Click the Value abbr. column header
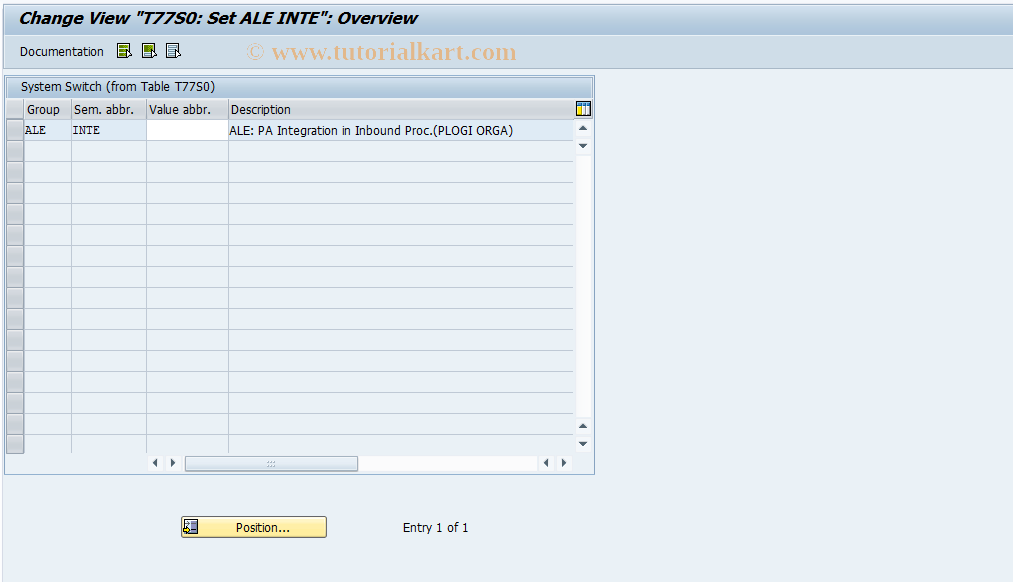The image size is (1013, 582). click(187, 109)
